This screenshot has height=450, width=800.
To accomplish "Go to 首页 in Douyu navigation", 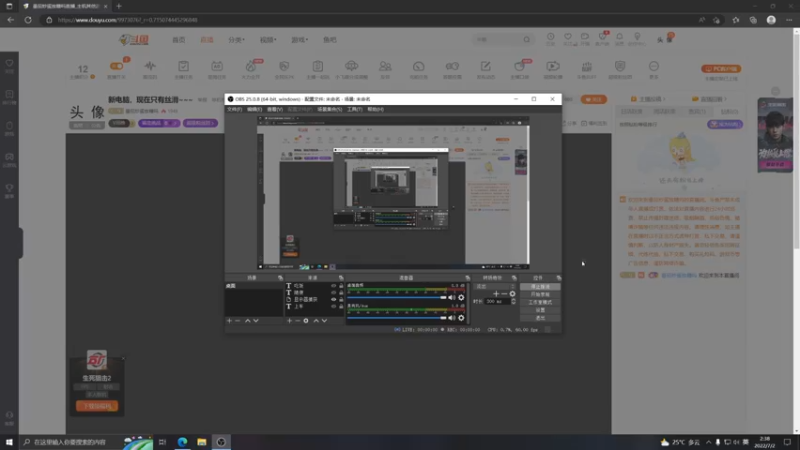I will [x=179, y=40].
